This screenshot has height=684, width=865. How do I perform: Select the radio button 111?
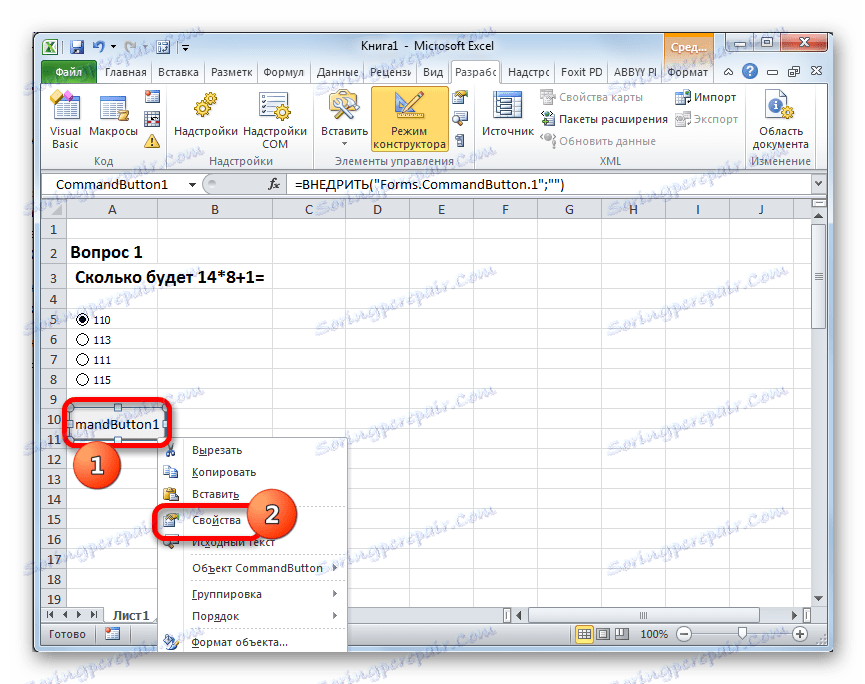[x=82, y=360]
